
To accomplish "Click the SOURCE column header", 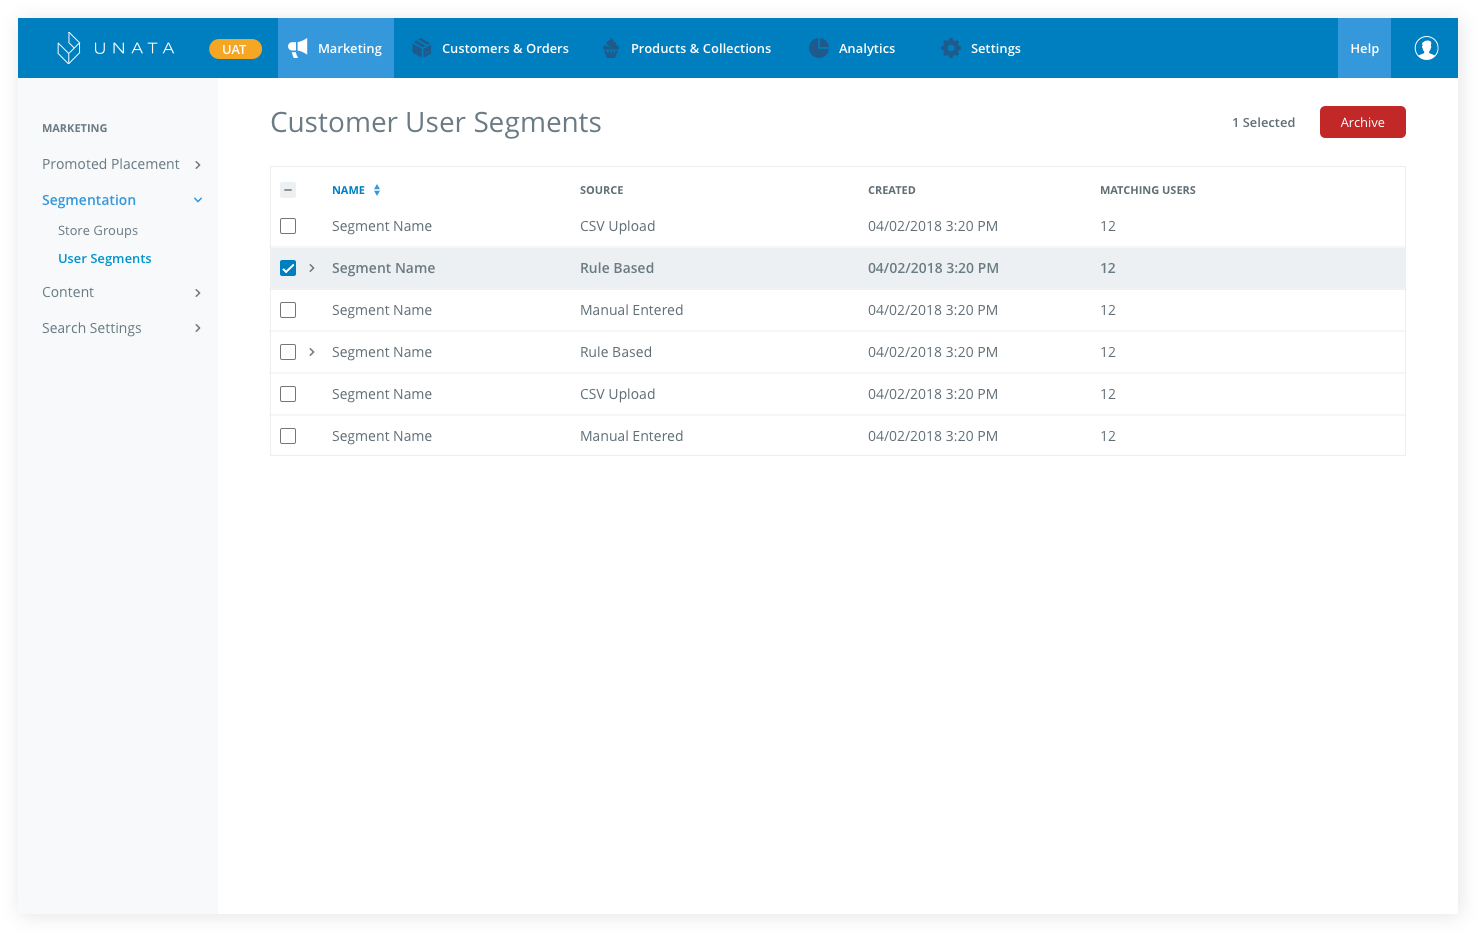I will 602,190.
